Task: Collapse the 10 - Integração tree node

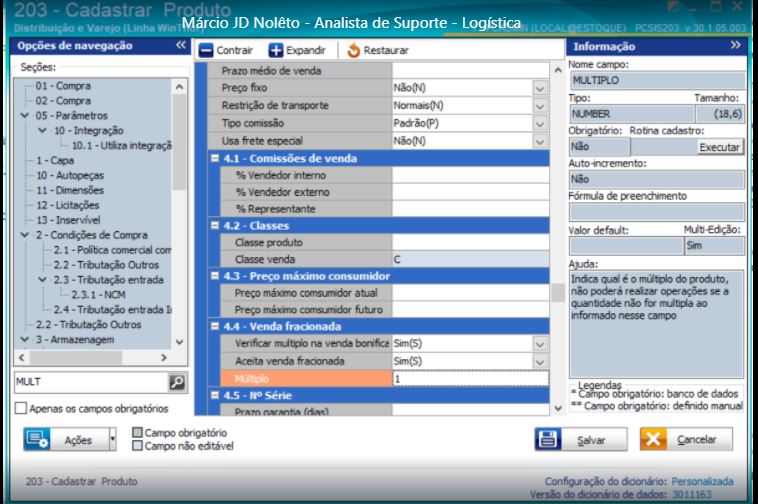Action: click(x=43, y=130)
